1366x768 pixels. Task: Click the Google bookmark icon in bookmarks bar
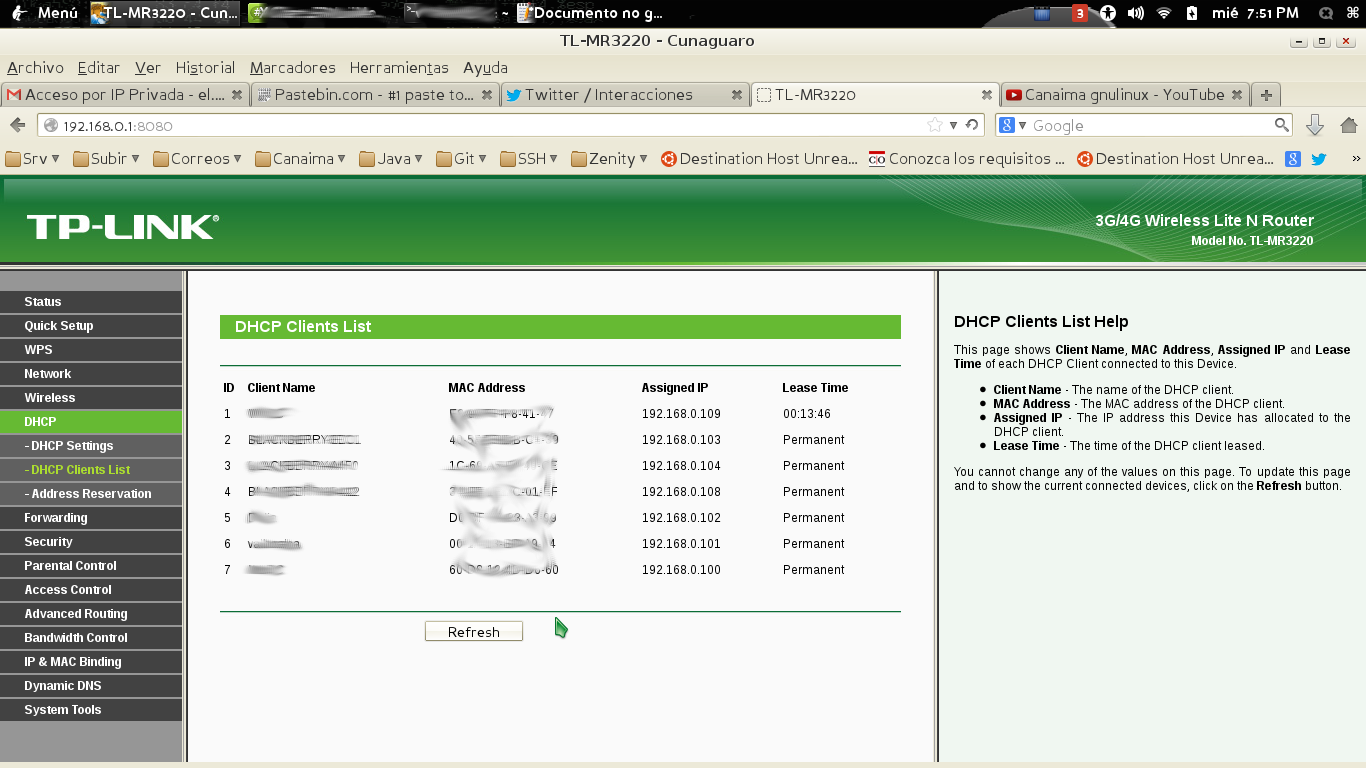pos(1293,159)
